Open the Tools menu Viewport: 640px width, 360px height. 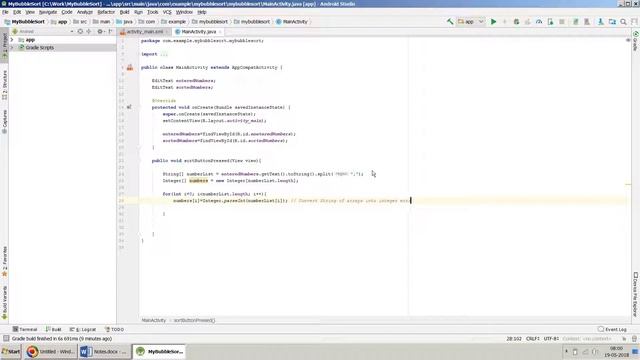click(152, 12)
